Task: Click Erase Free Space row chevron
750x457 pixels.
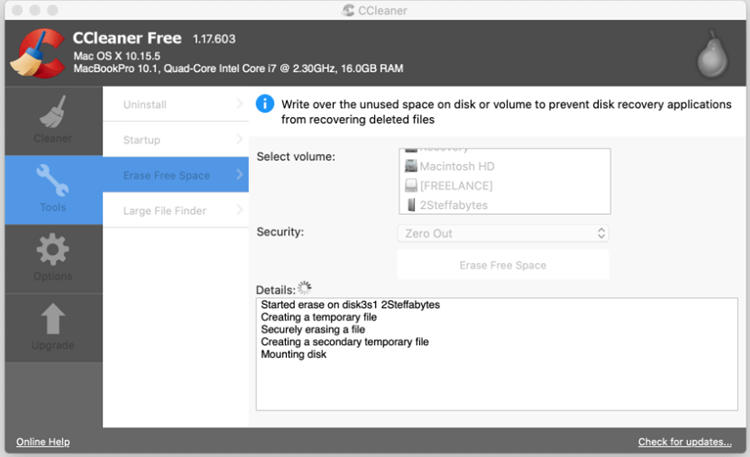Action: click(239, 175)
